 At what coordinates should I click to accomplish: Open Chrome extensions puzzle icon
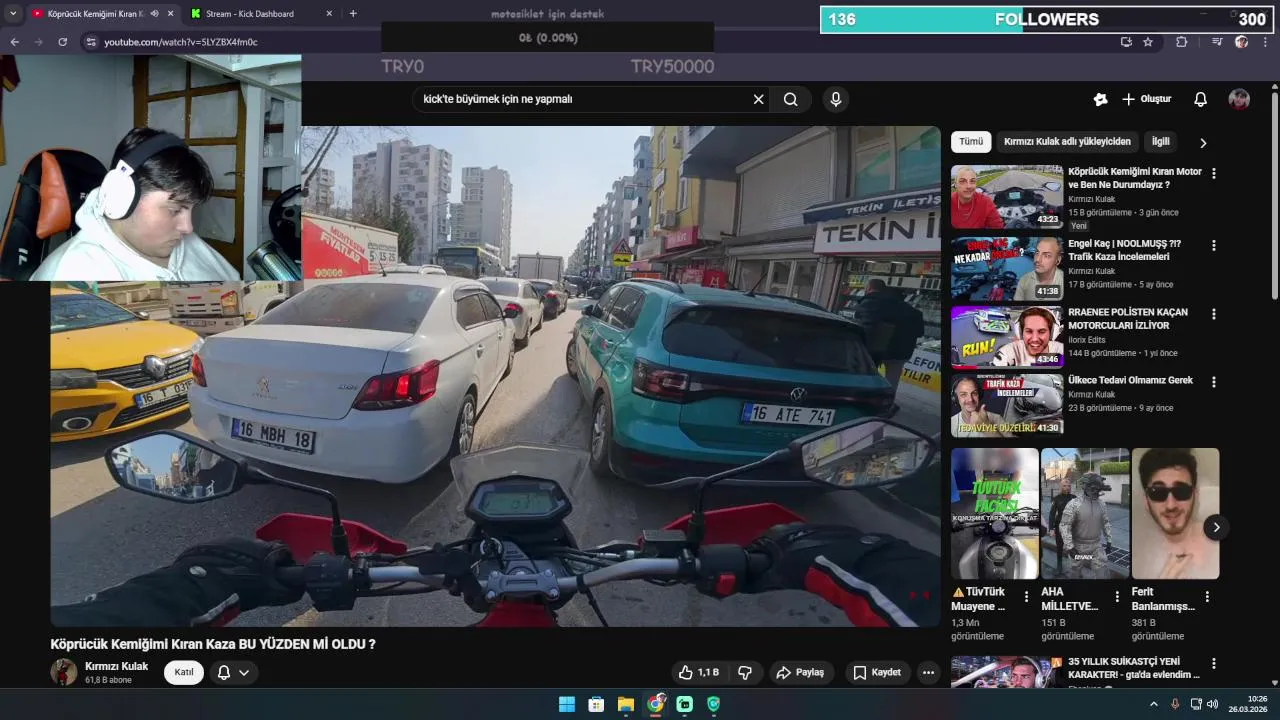click(x=1181, y=42)
